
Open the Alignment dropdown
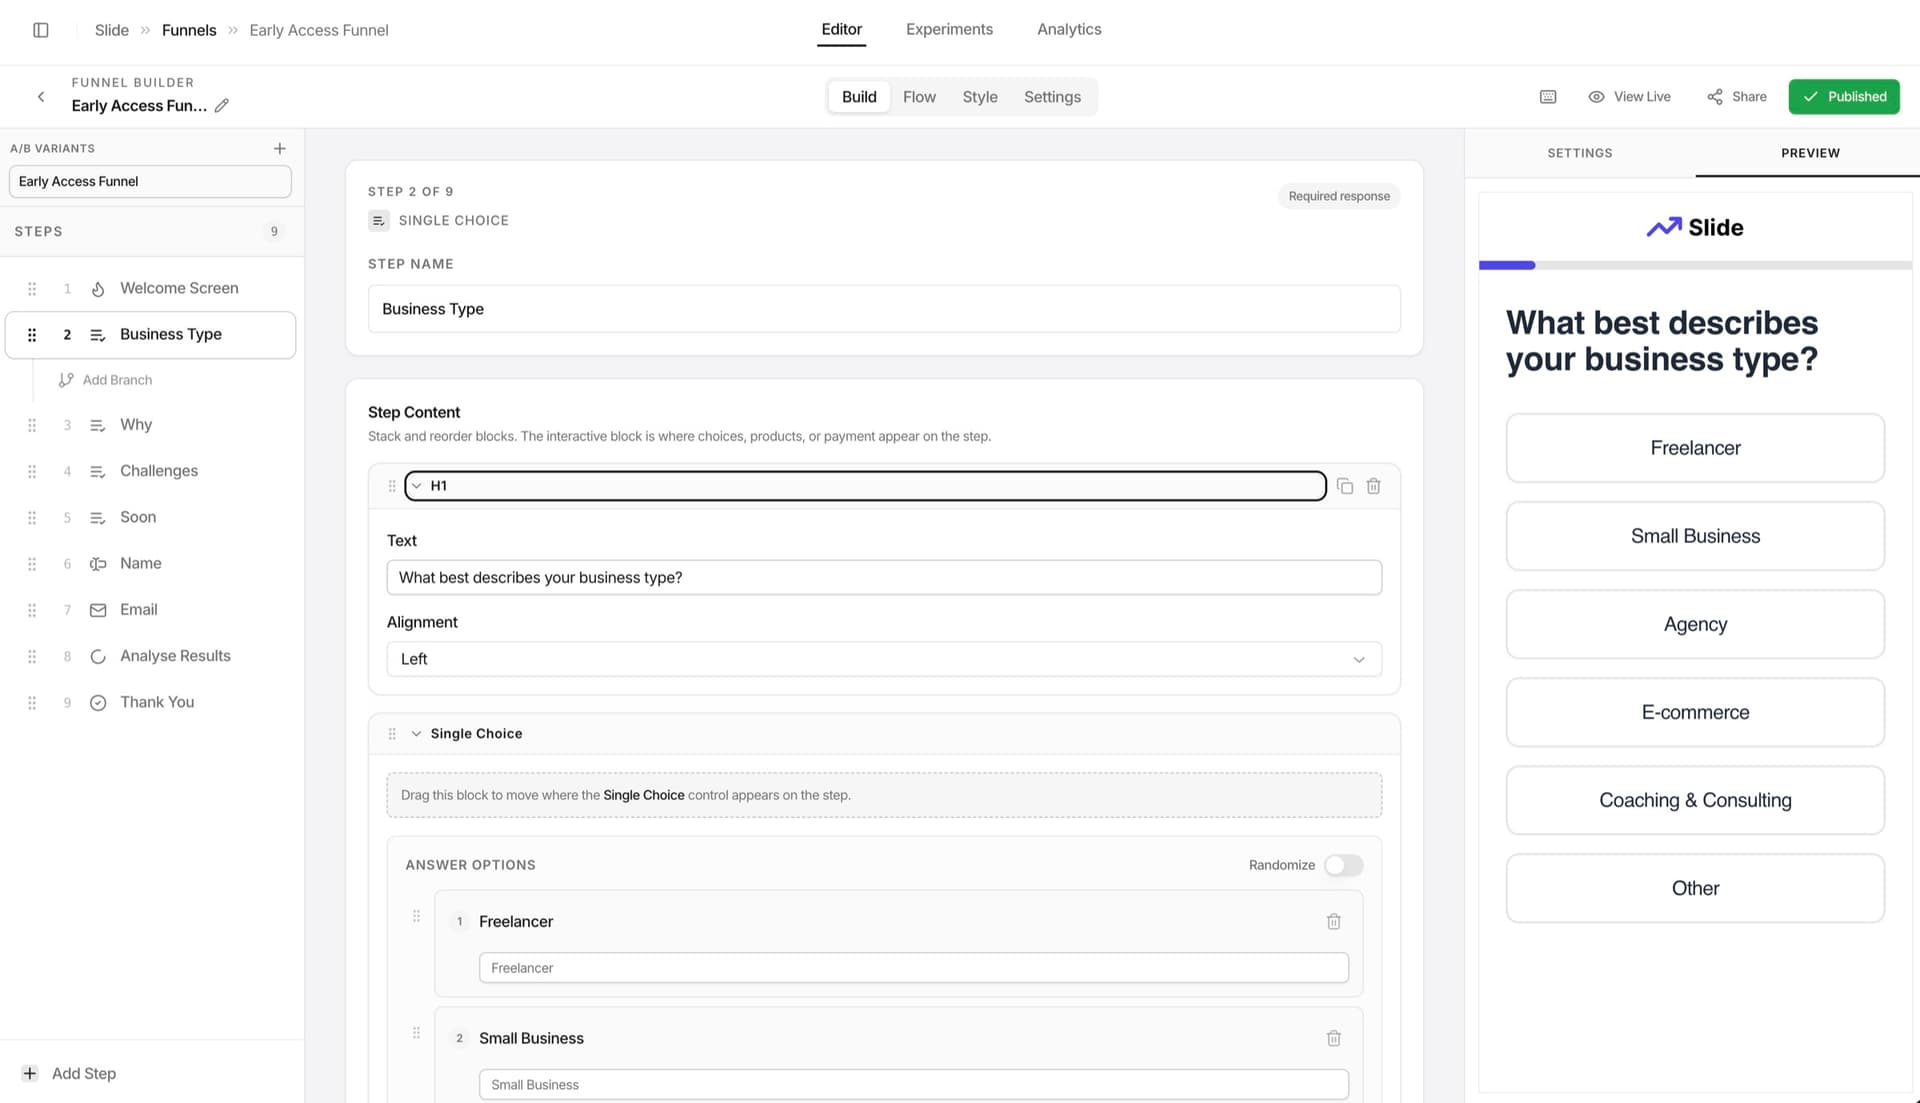(884, 659)
